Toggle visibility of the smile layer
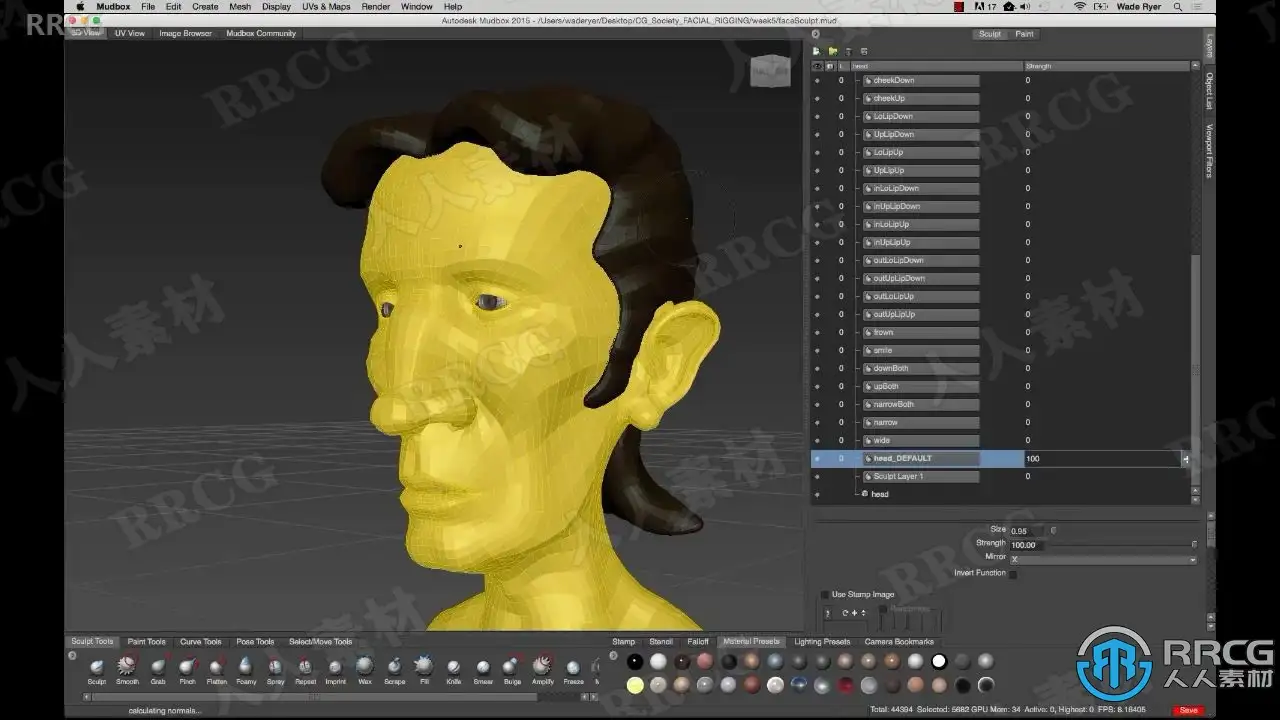The height and width of the screenshot is (720, 1280). coord(817,350)
